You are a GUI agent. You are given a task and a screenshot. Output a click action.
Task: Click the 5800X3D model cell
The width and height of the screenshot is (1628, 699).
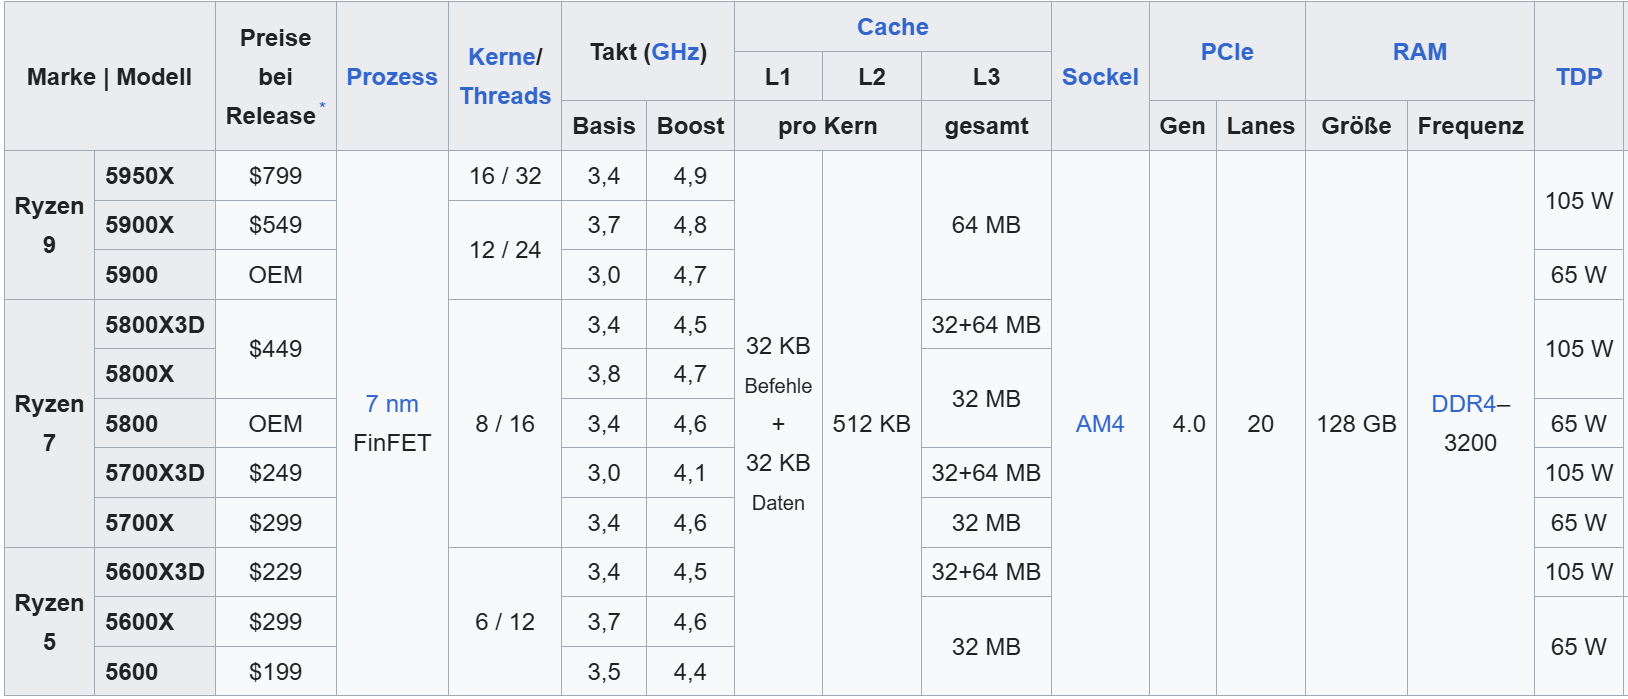coord(154,325)
